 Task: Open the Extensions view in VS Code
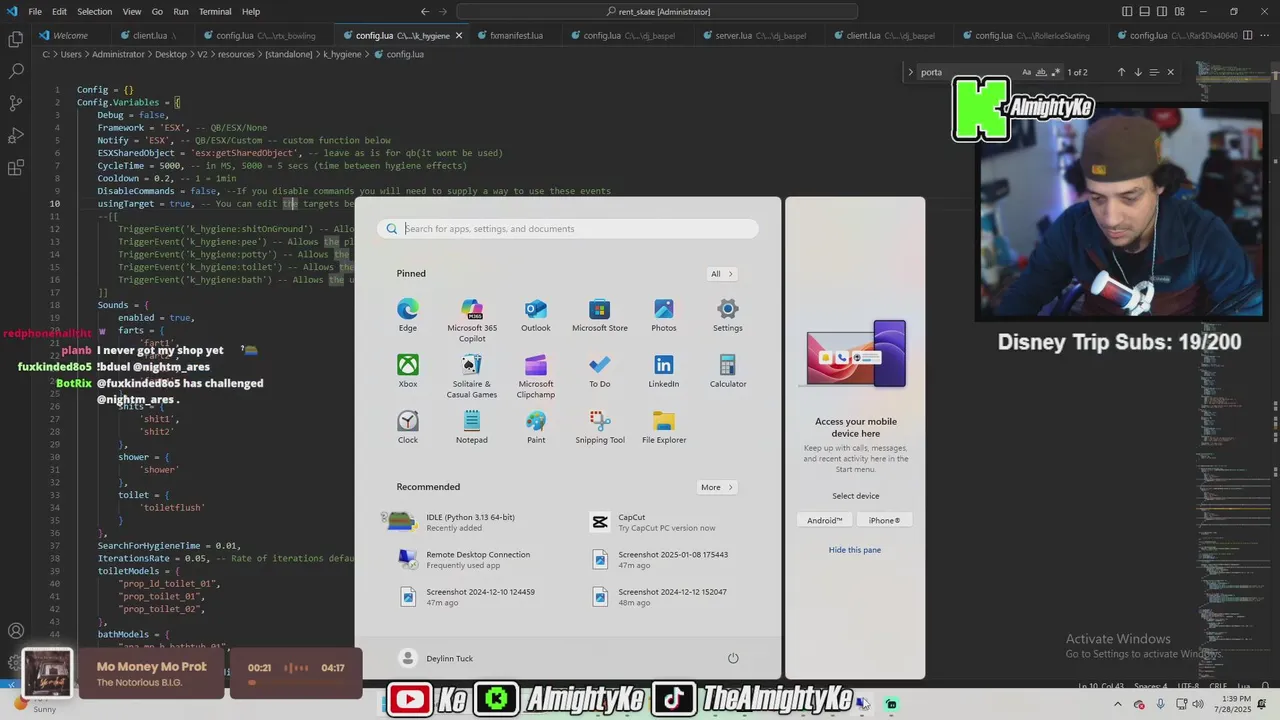click(x=16, y=168)
